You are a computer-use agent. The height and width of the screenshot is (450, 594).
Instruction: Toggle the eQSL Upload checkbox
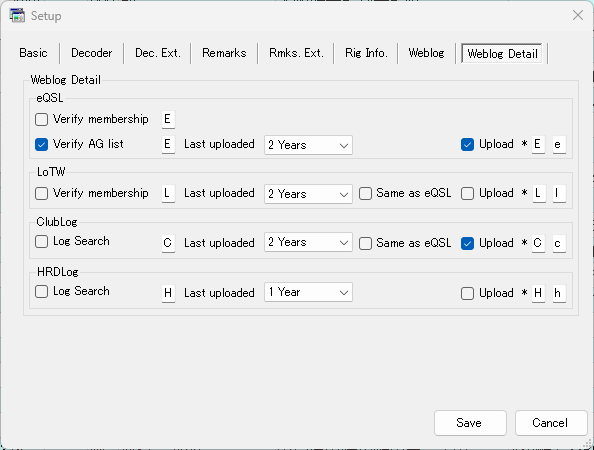pos(467,144)
